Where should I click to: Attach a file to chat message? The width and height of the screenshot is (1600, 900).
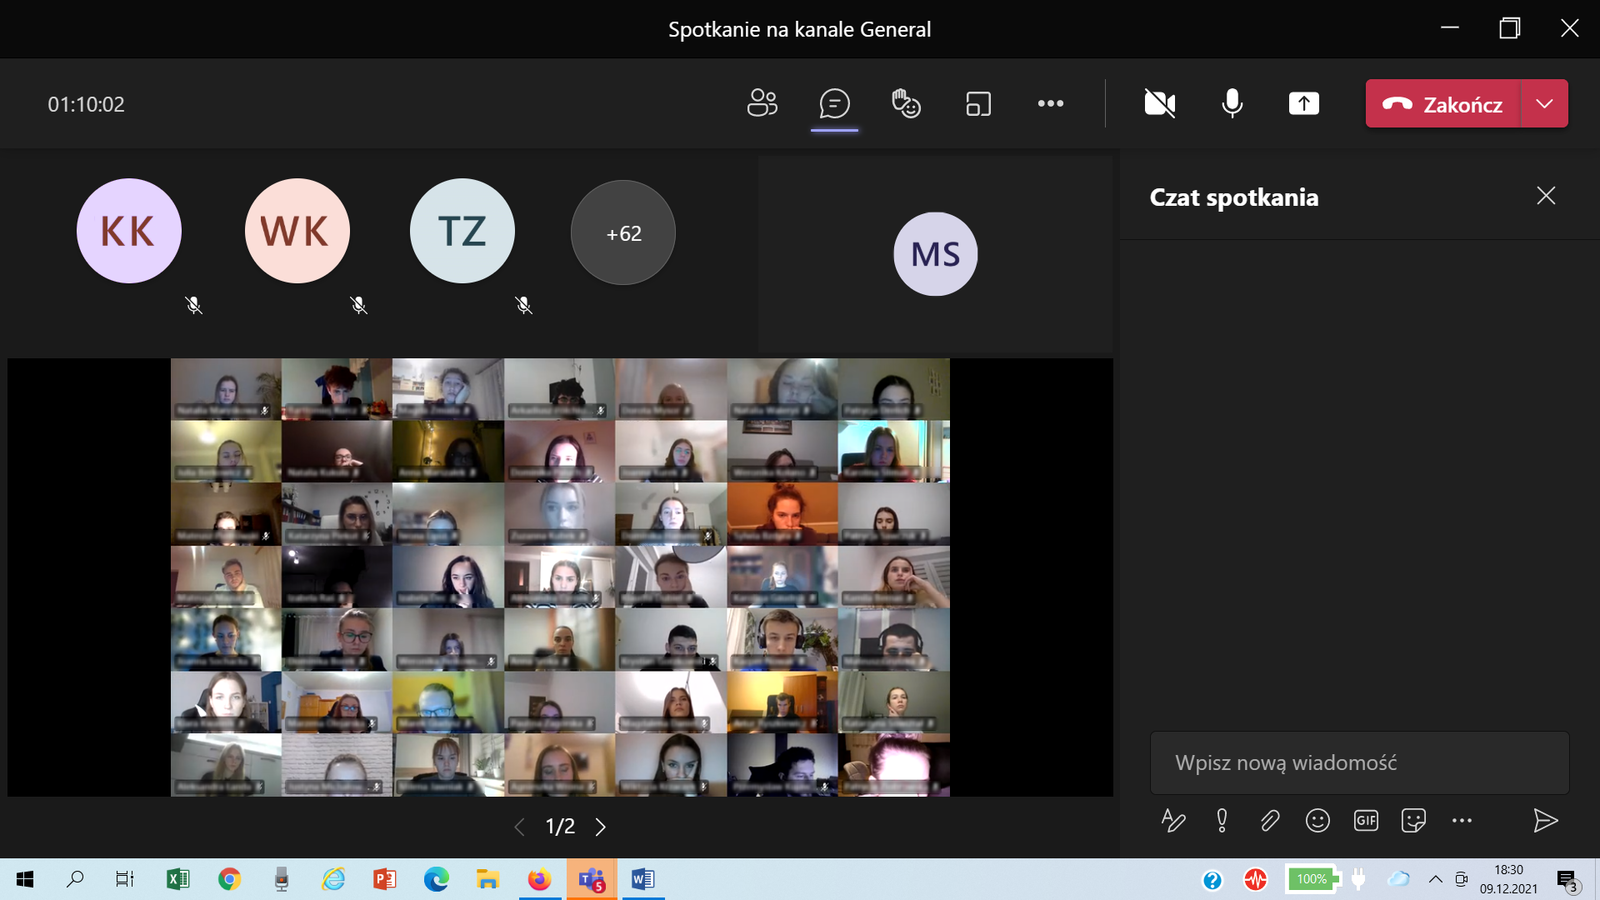1270,821
